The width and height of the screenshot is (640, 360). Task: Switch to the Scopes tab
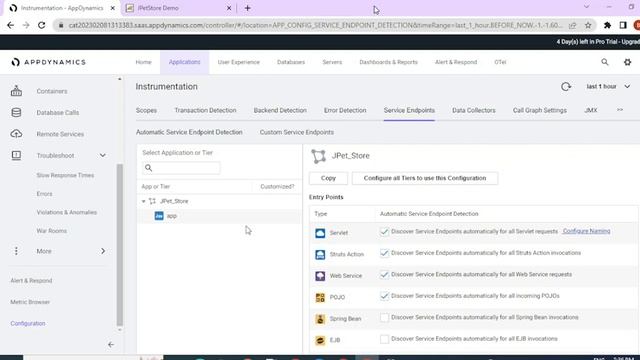click(x=147, y=110)
